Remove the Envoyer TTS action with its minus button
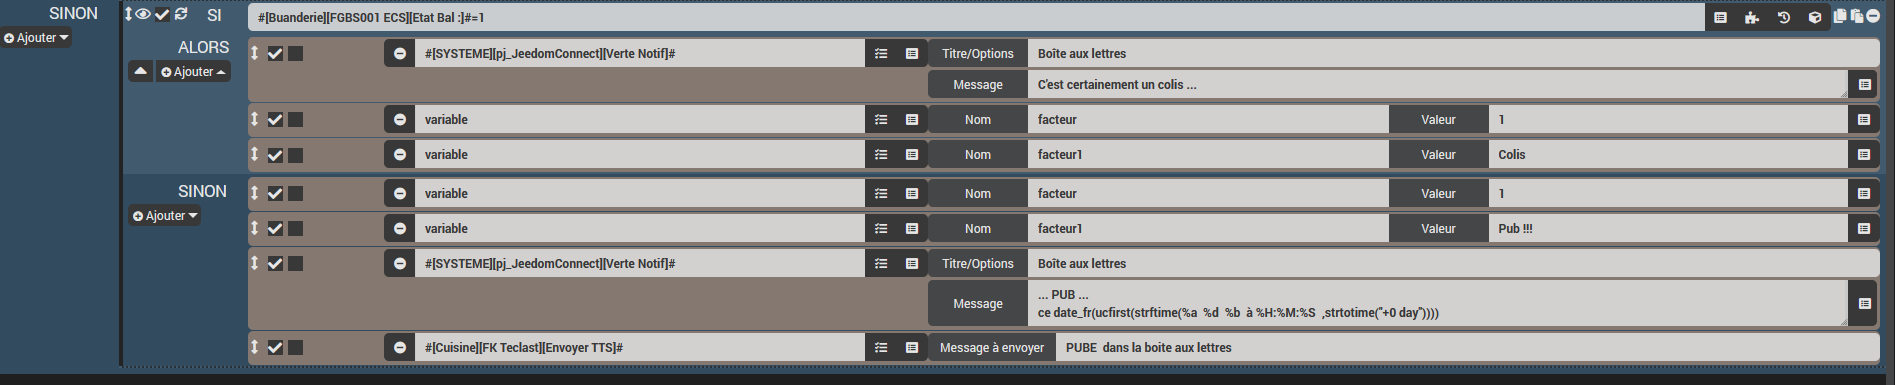The image size is (1895, 385). click(x=400, y=348)
